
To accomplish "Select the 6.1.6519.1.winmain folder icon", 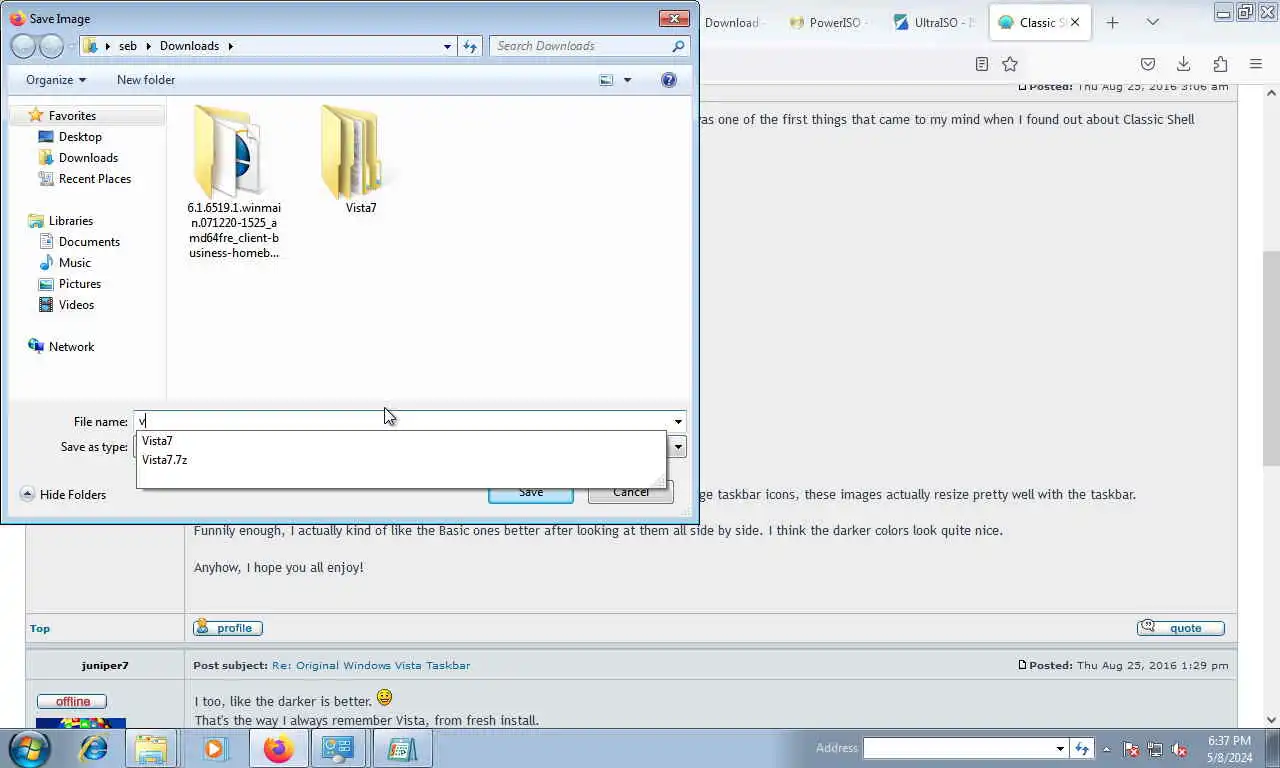I will point(233,150).
